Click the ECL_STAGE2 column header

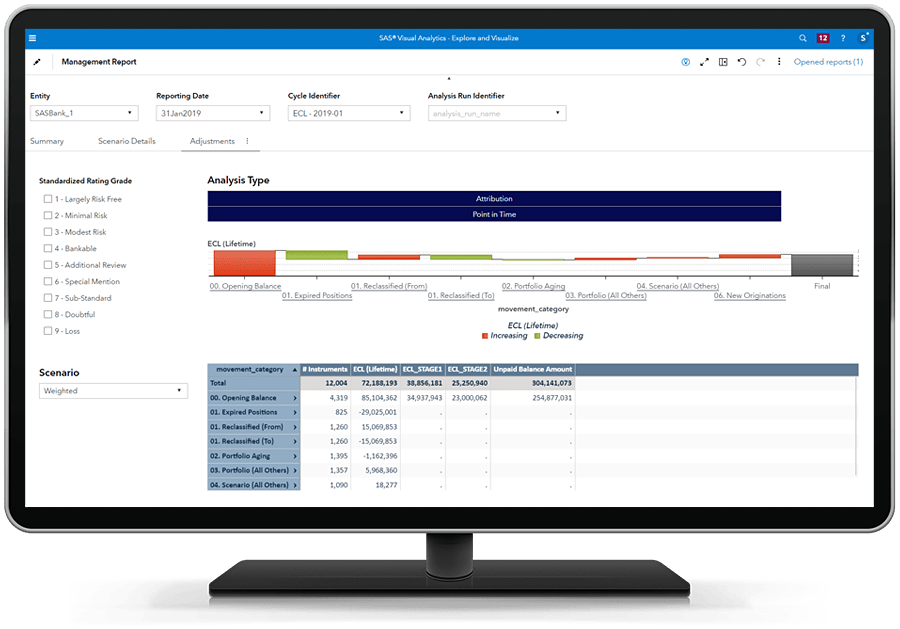pyautogui.click(x=467, y=370)
